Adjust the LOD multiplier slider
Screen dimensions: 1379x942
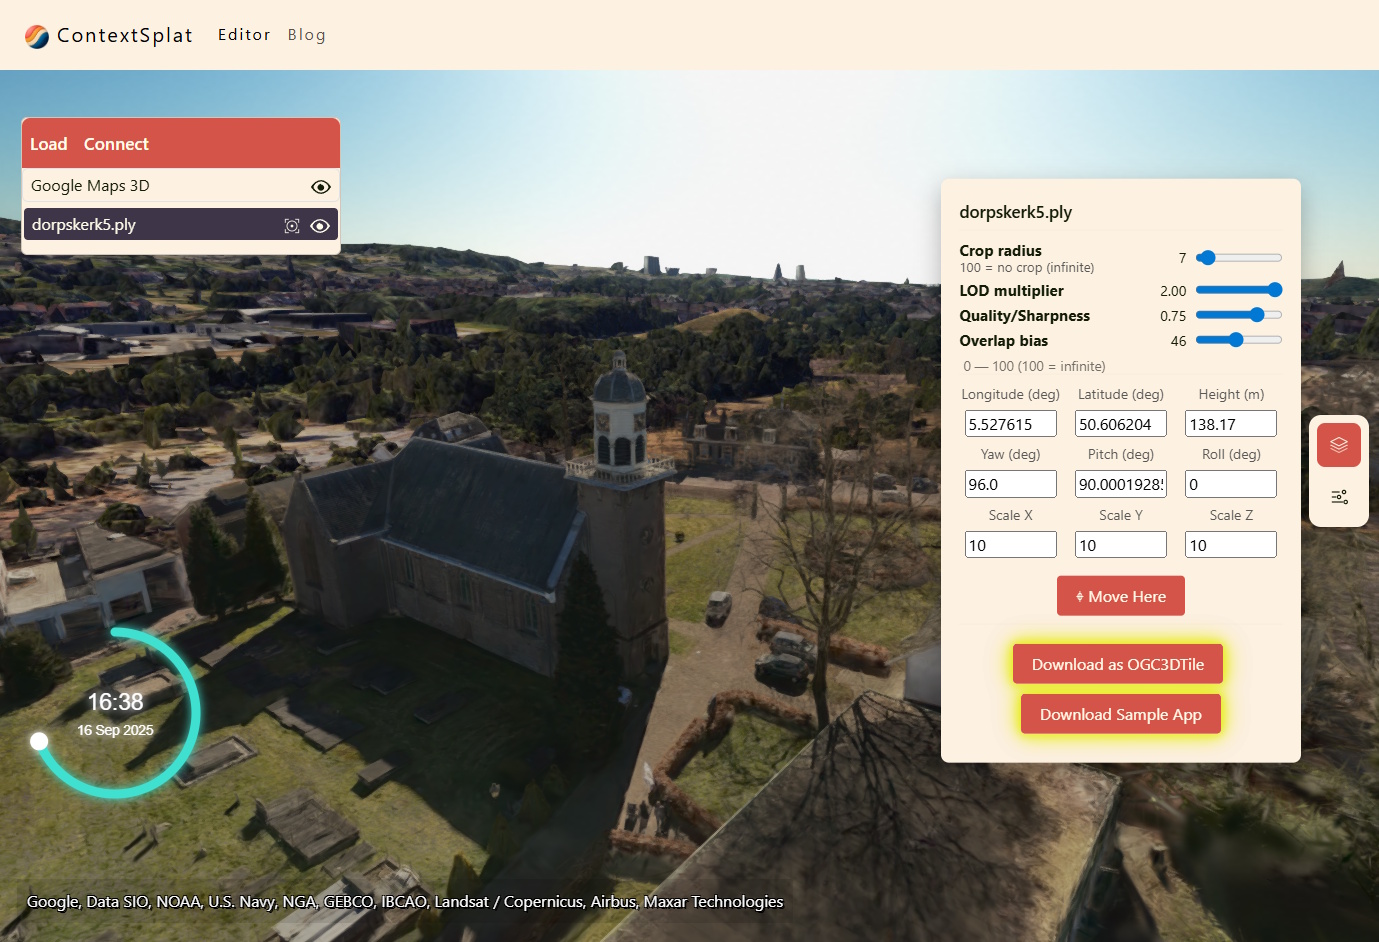pyautogui.click(x=1274, y=290)
